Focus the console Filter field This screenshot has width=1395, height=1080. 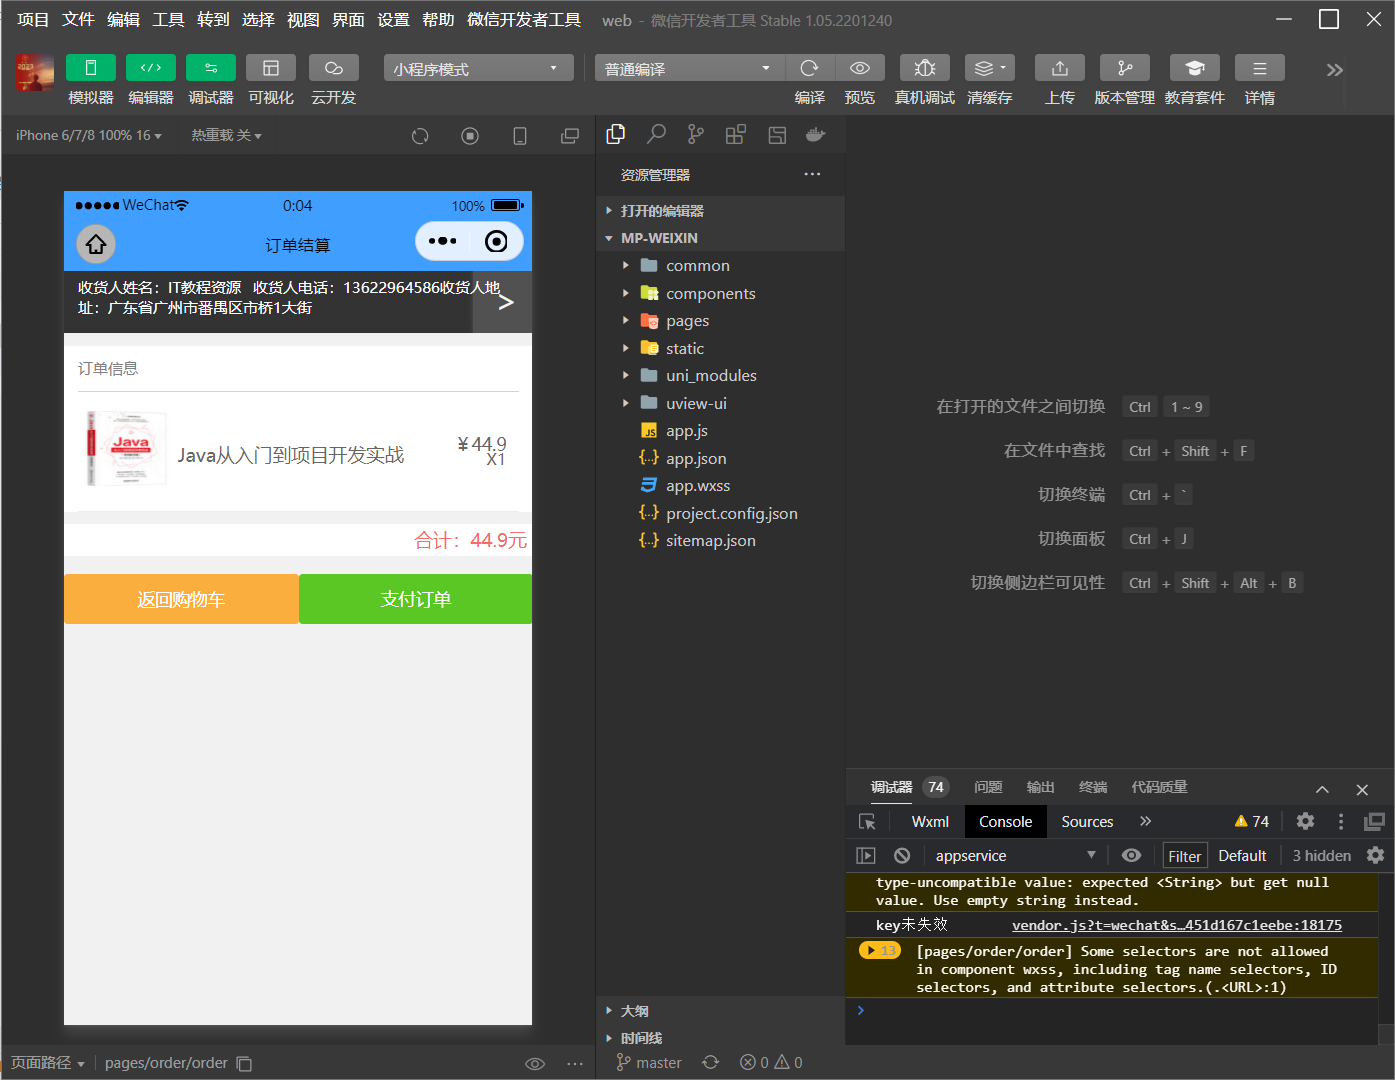[1184, 856]
